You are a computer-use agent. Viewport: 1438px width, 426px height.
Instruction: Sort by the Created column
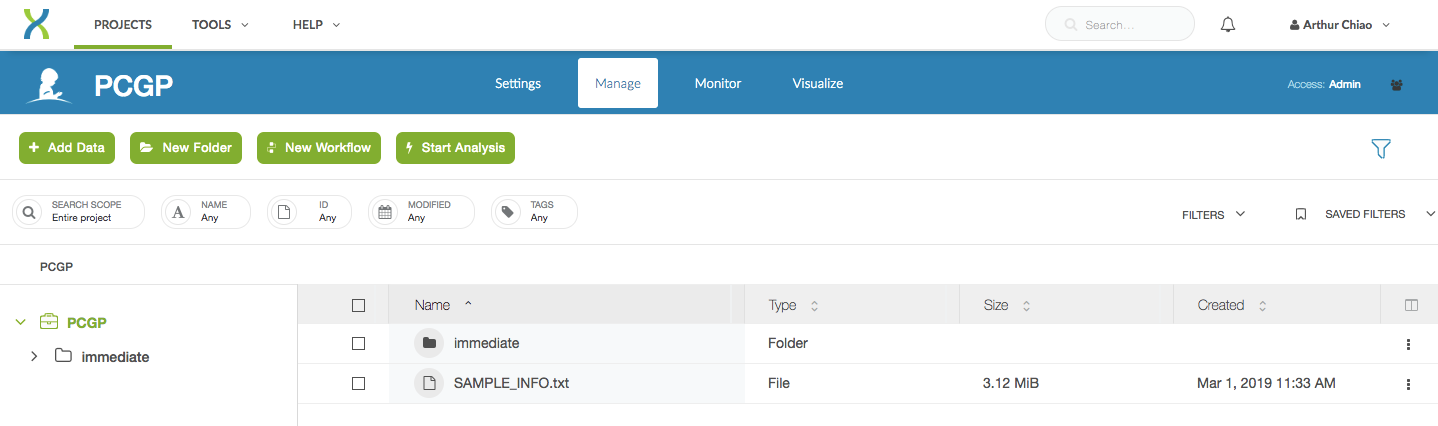click(1232, 305)
